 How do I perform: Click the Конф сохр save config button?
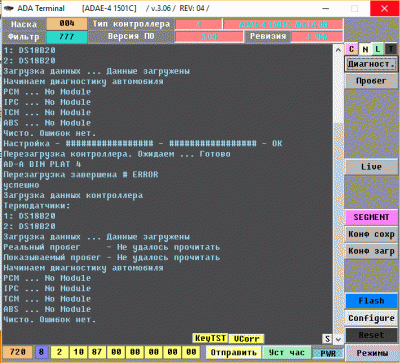tap(371, 234)
